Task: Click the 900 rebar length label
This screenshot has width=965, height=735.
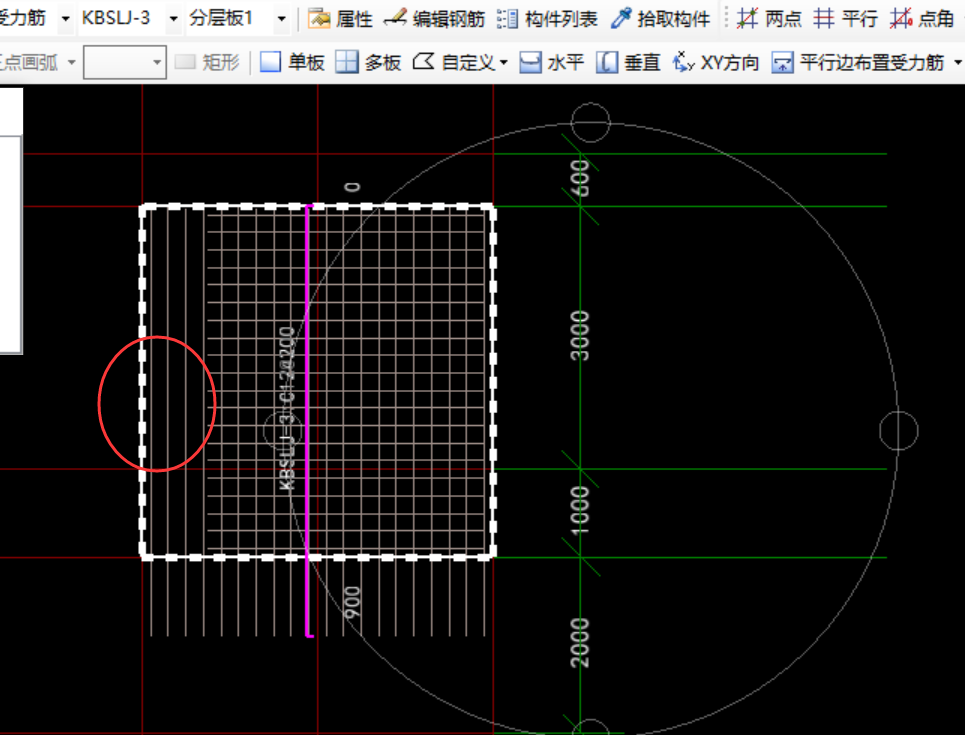Action: tap(352, 603)
